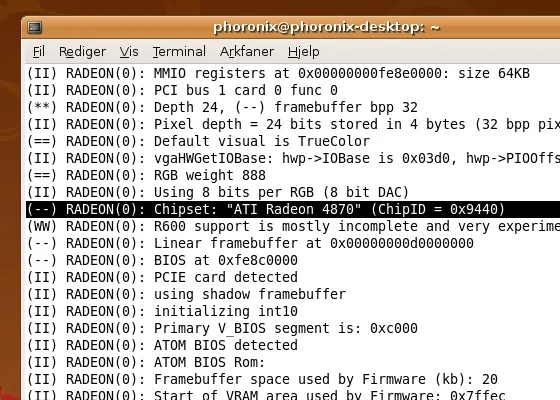Click the R600 support warning line
This screenshot has height=400, width=560.
click(294, 226)
